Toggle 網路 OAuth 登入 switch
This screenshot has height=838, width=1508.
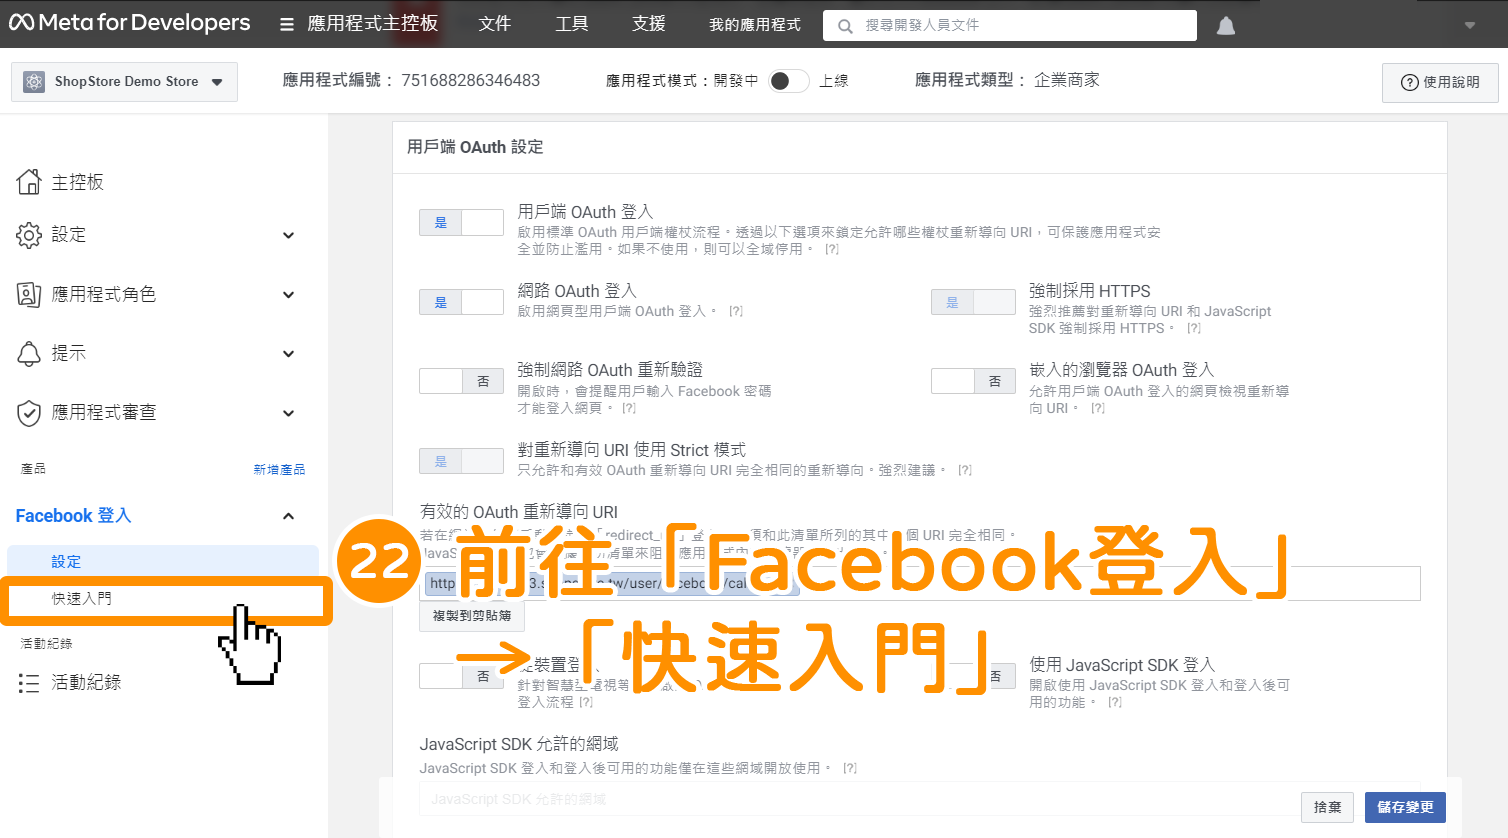point(461,302)
